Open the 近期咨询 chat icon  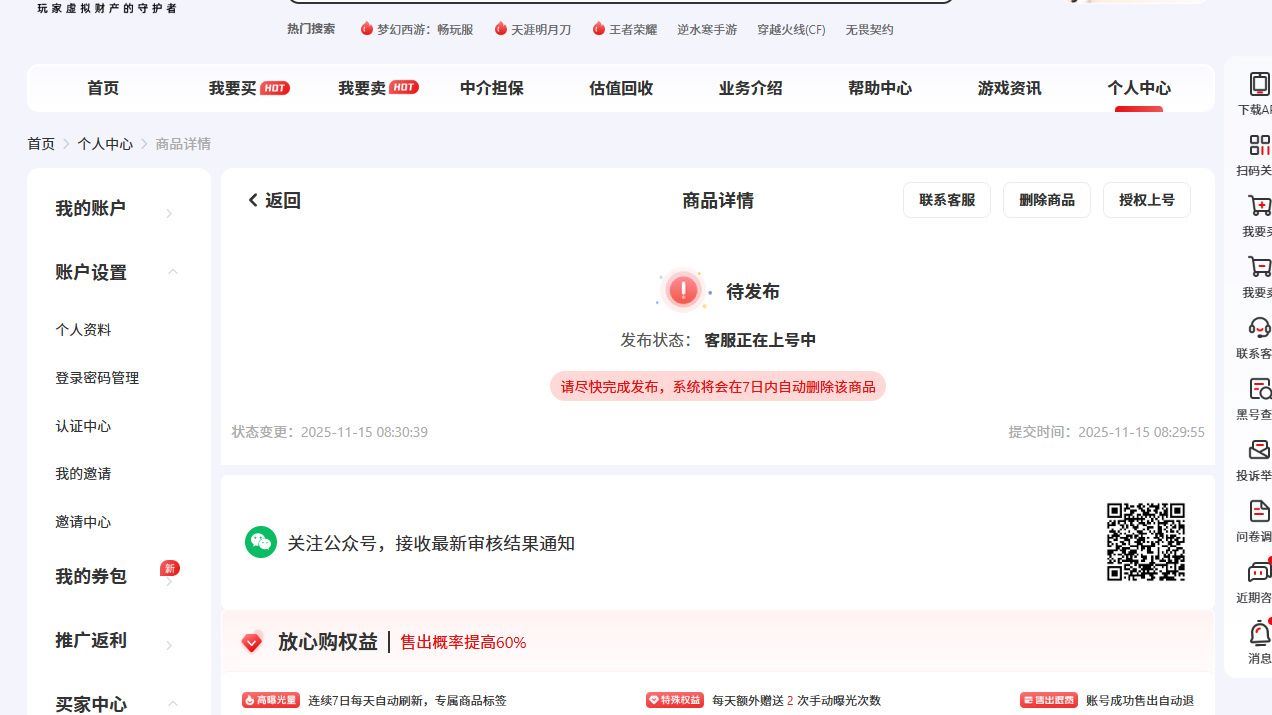pos(1259,573)
